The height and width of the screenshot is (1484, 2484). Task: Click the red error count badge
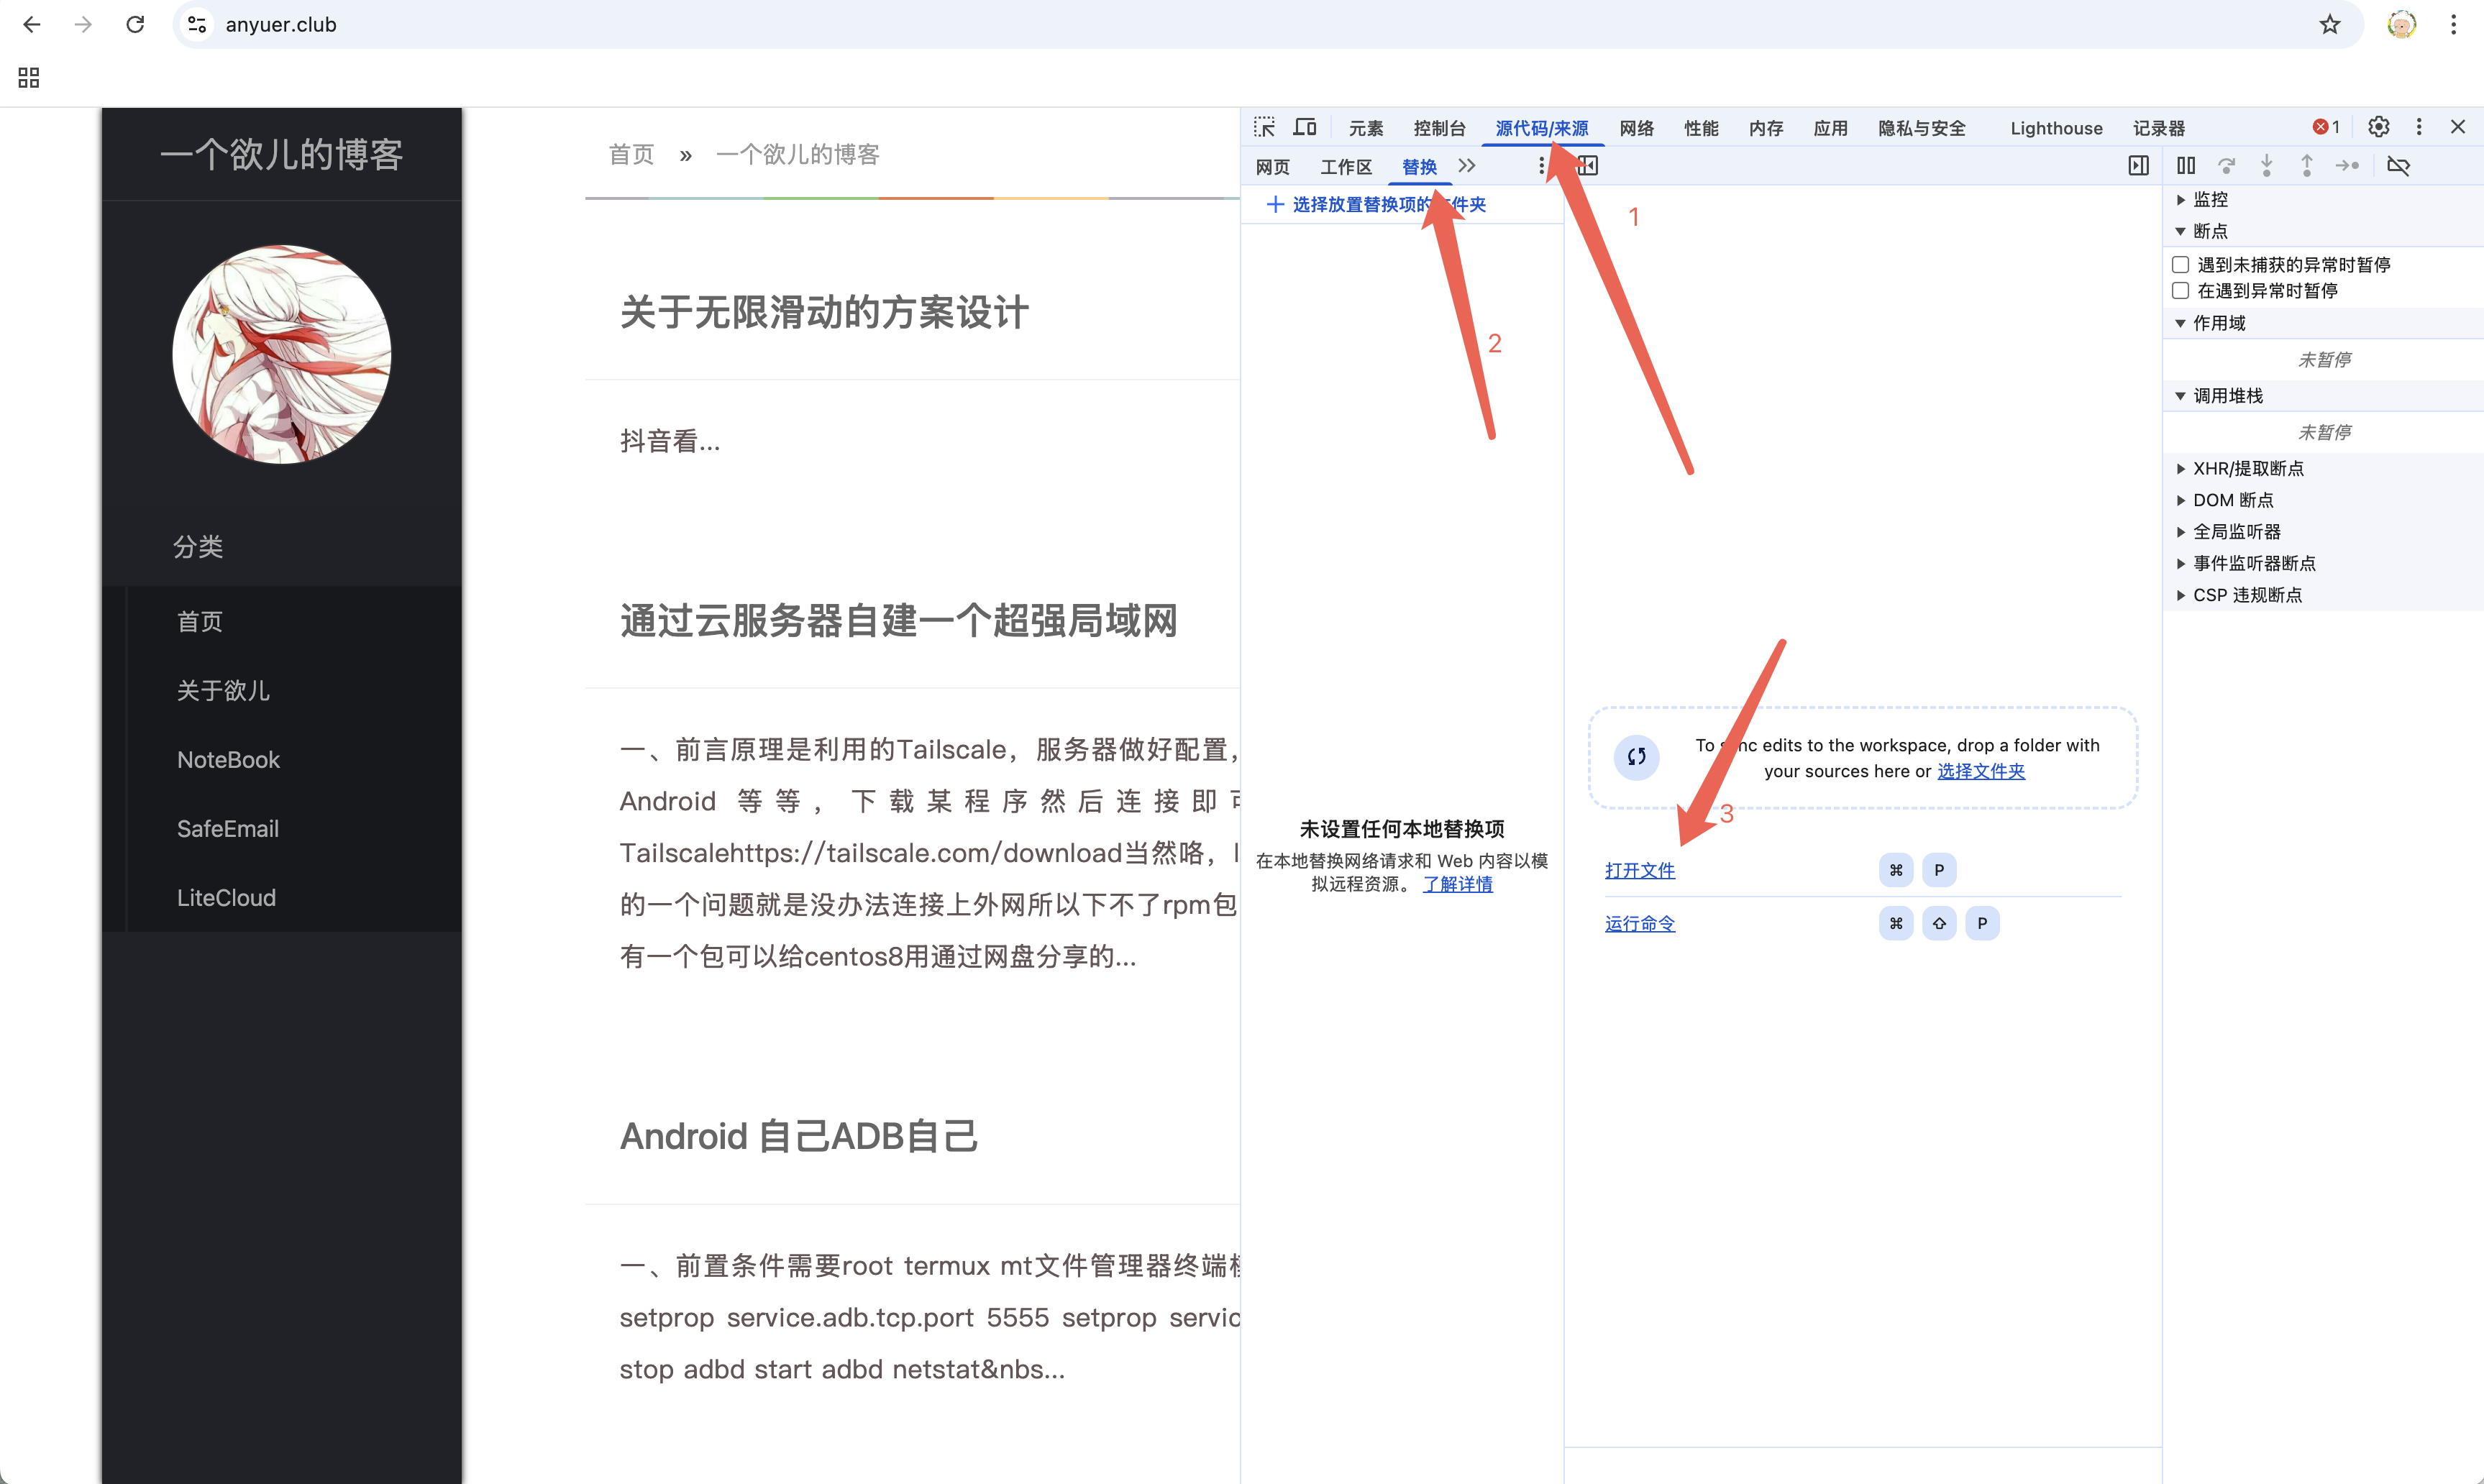pyautogui.click(x=2325, y=127)
